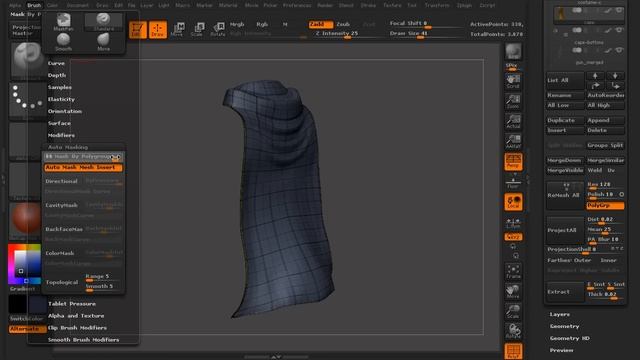Toggle Mask By Polygroups setting
This screenshot has height=360, width=640.
[x=83, y=156]
